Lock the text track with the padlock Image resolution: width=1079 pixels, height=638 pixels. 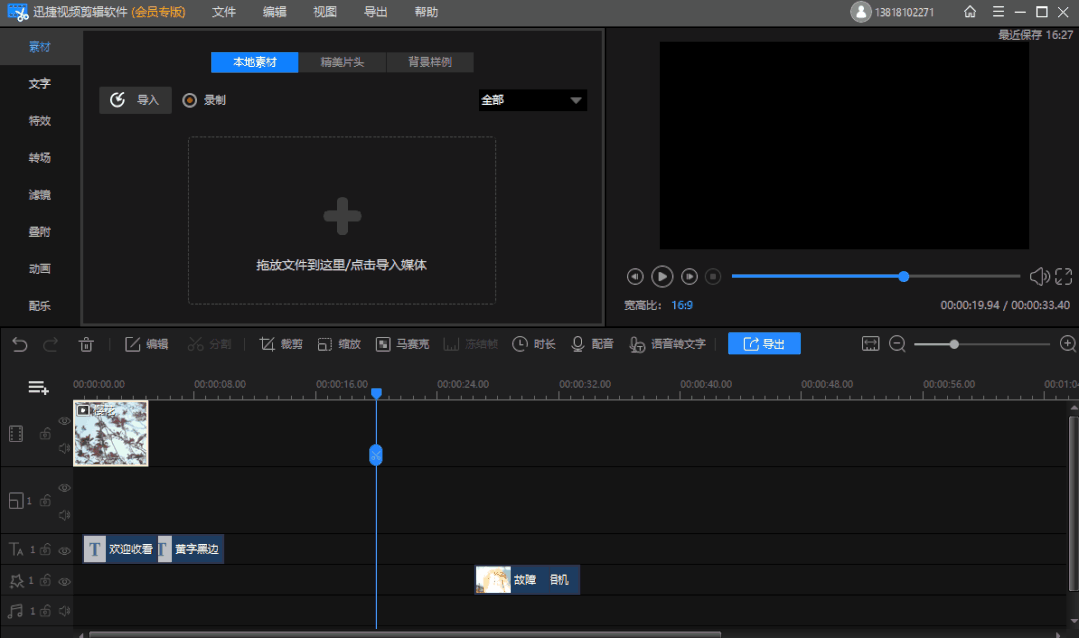[45, 549]
